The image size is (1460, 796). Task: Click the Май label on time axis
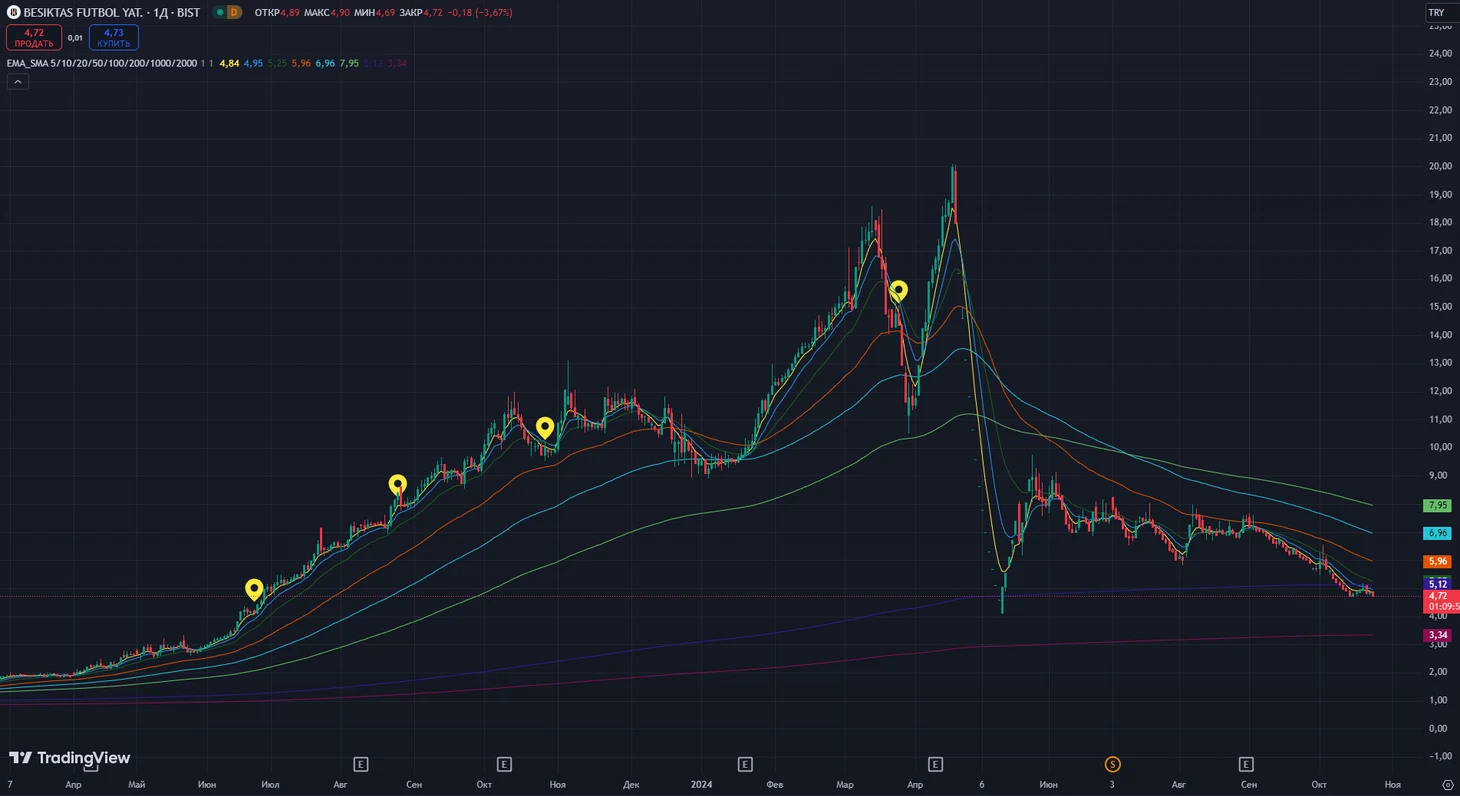pyautogui.click(x=137, y=785)
